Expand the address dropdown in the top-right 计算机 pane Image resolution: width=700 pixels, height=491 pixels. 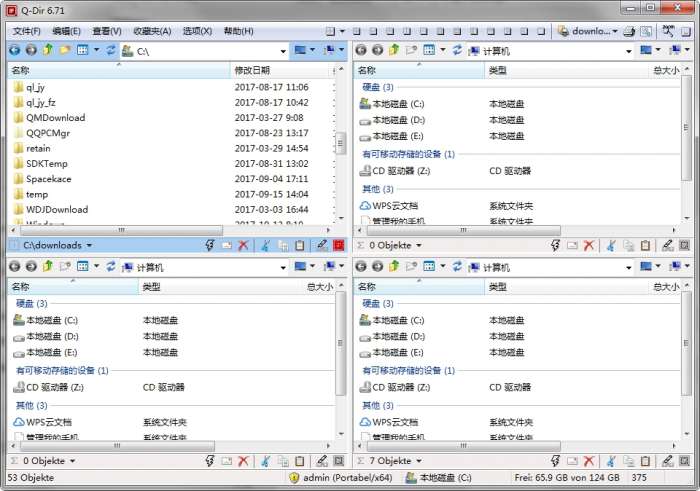(629, 51)
